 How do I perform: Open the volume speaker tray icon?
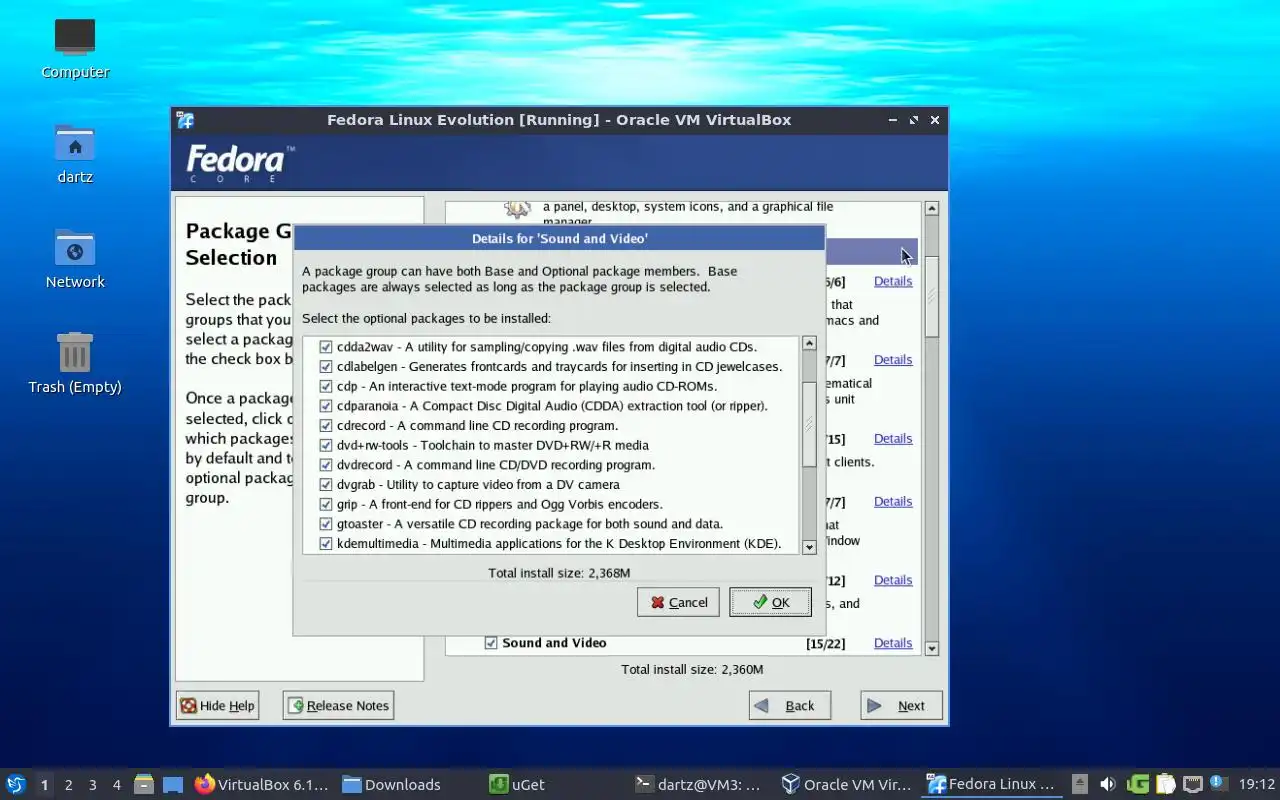[x=1108, y=784]
